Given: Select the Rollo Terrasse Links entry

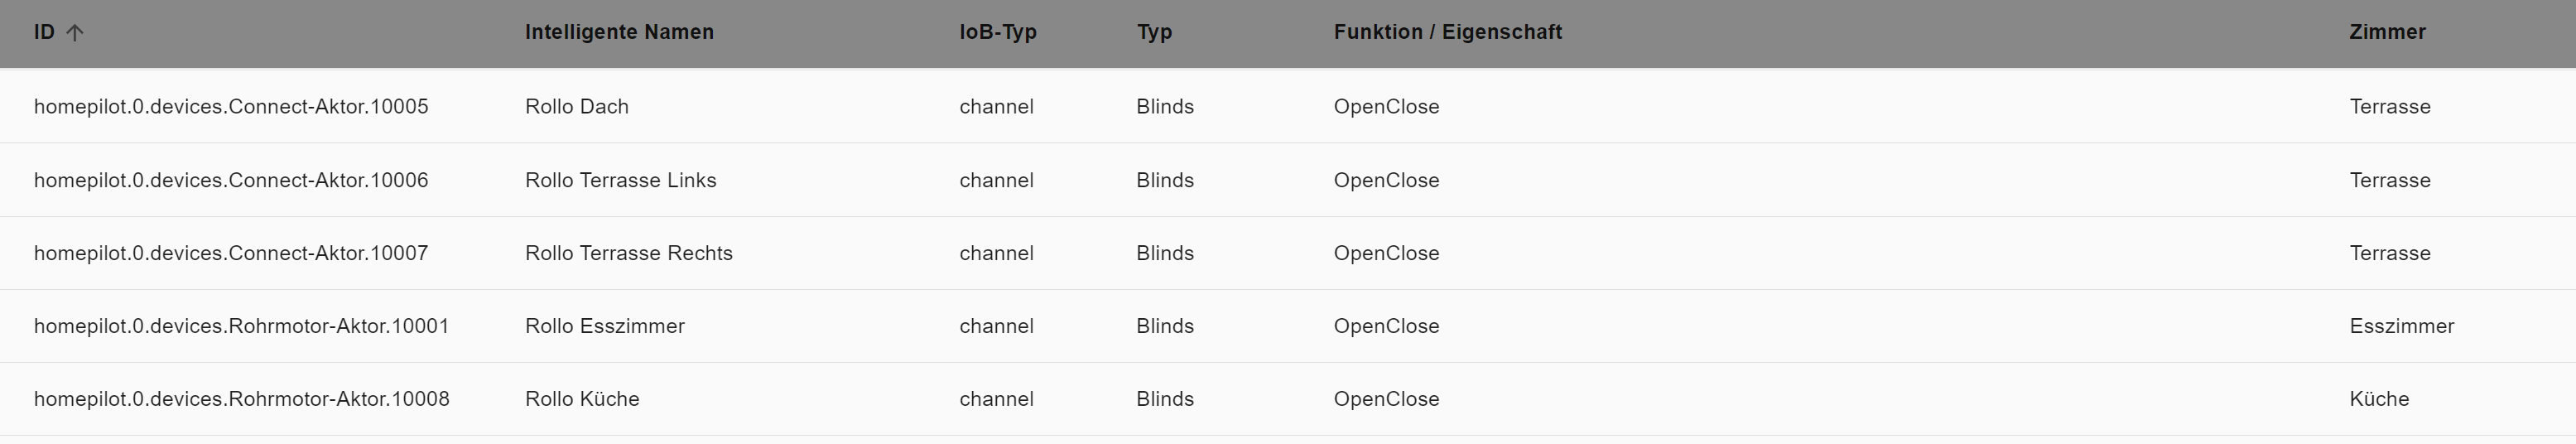Looking at the screenshot, I should pyautogui.click(x=620, y=180).
